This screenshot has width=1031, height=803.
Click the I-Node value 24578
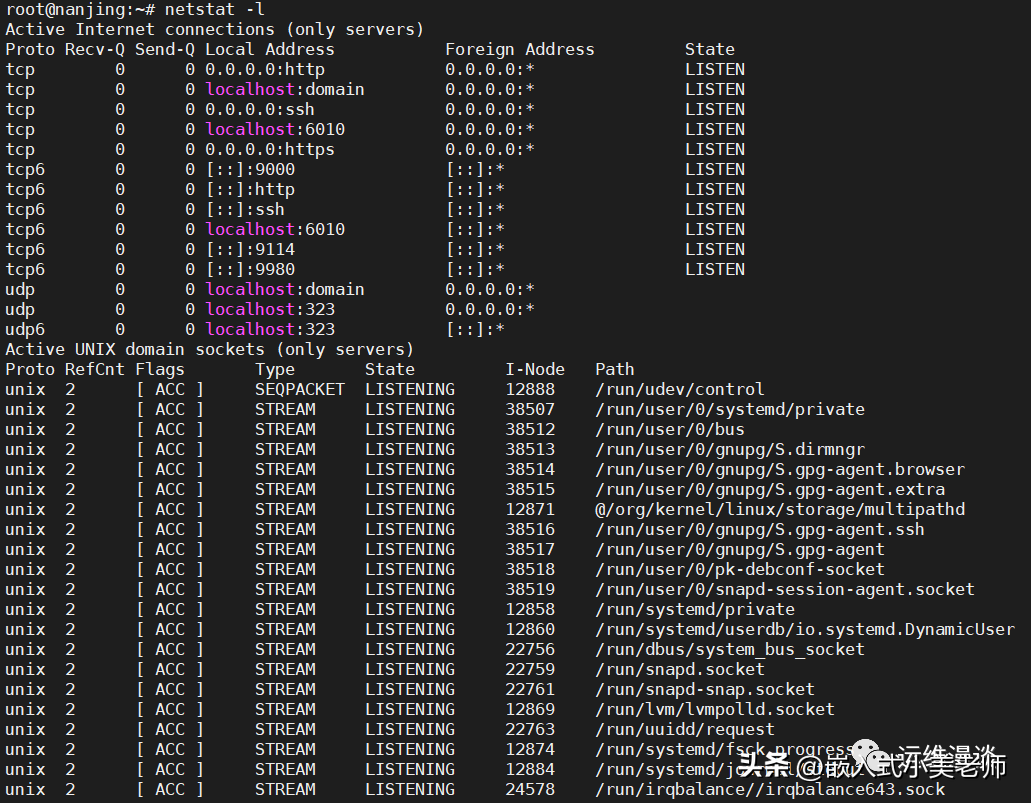pyautogui.click(x=529, y=789)
